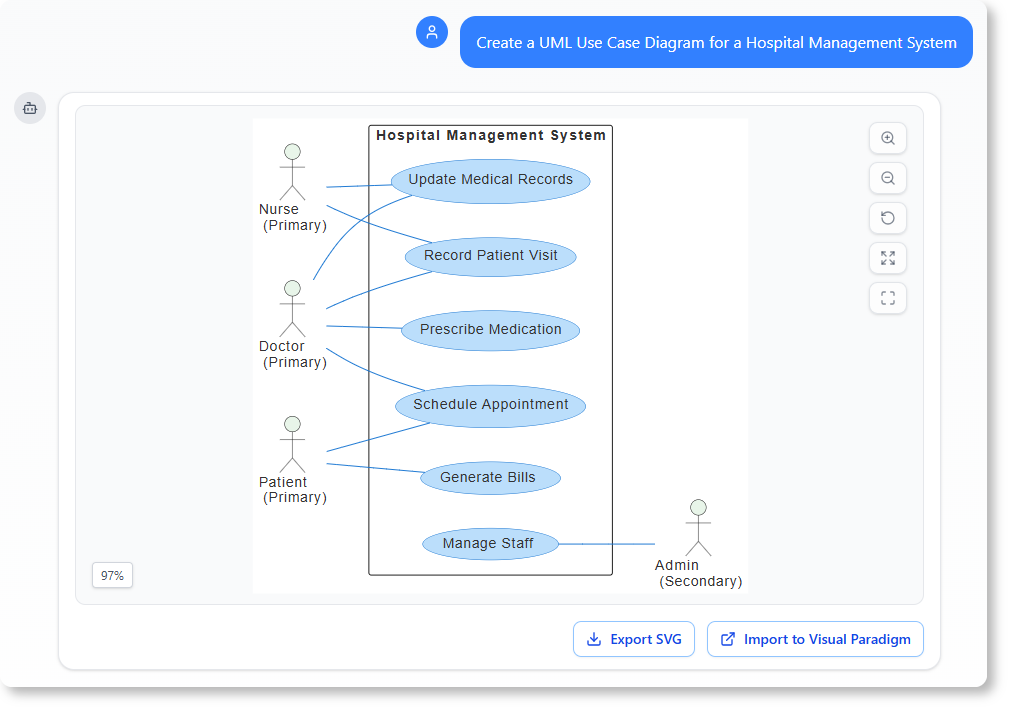
Task: Click the external-link icon on Import button
Action: click(728, 639)
